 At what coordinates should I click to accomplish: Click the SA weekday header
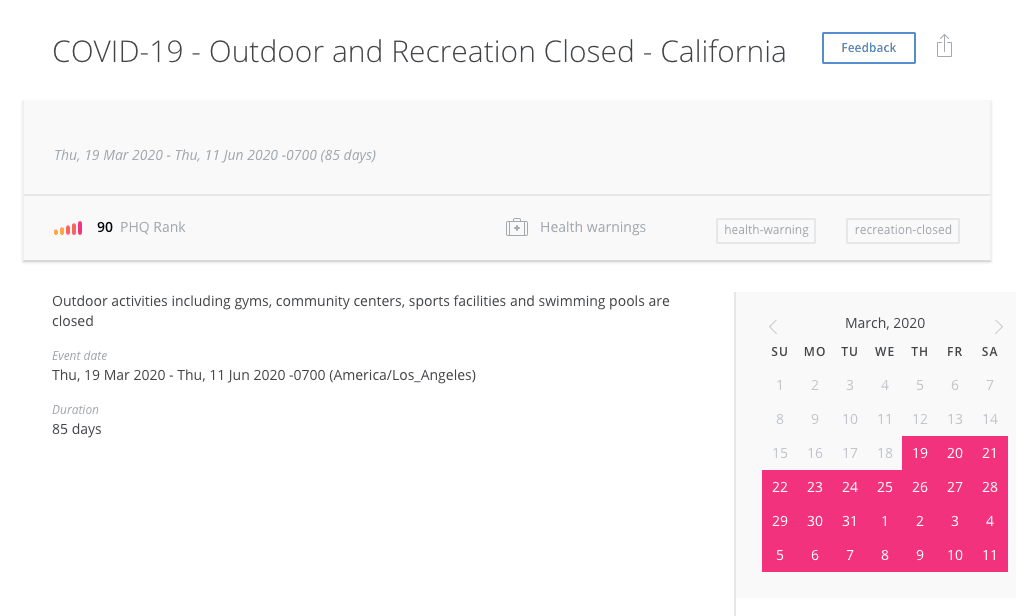click(x=989, y=351)
